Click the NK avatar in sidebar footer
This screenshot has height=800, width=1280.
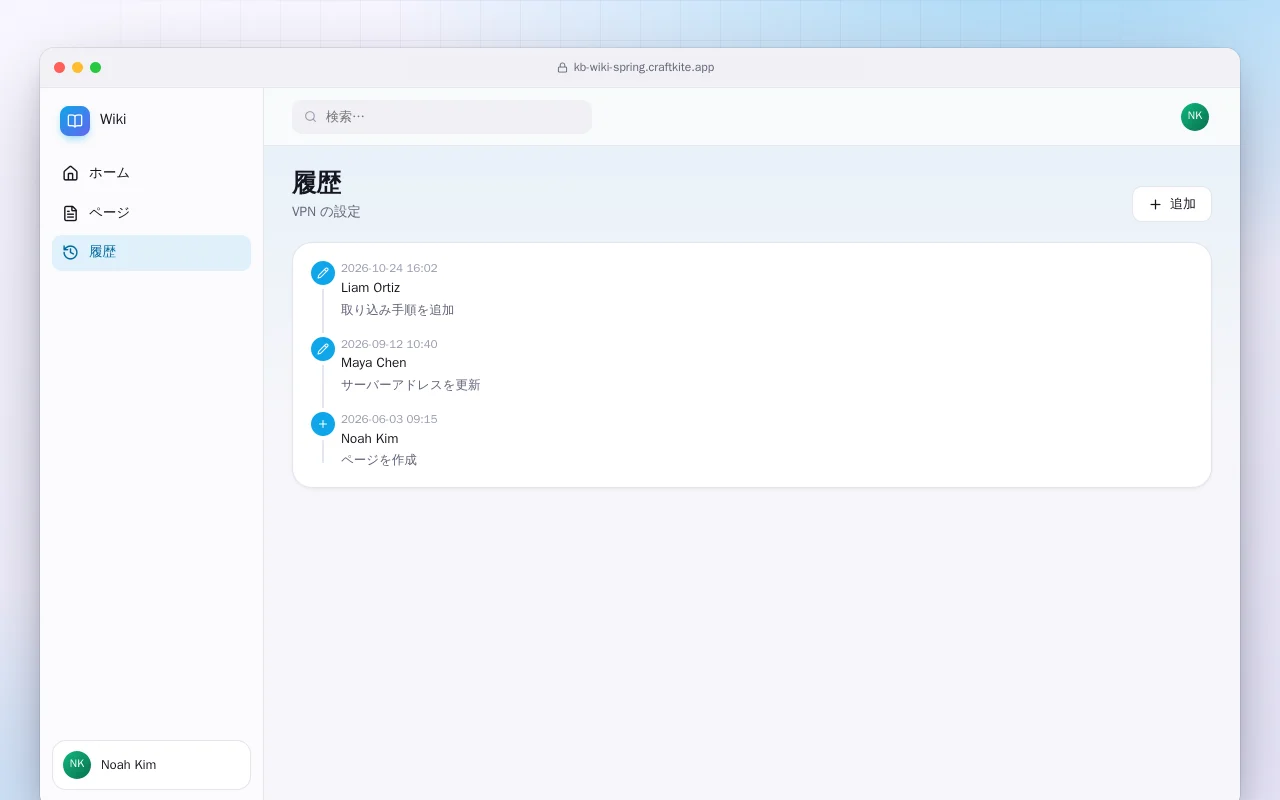pyautogui.click(x=77, y=765)
